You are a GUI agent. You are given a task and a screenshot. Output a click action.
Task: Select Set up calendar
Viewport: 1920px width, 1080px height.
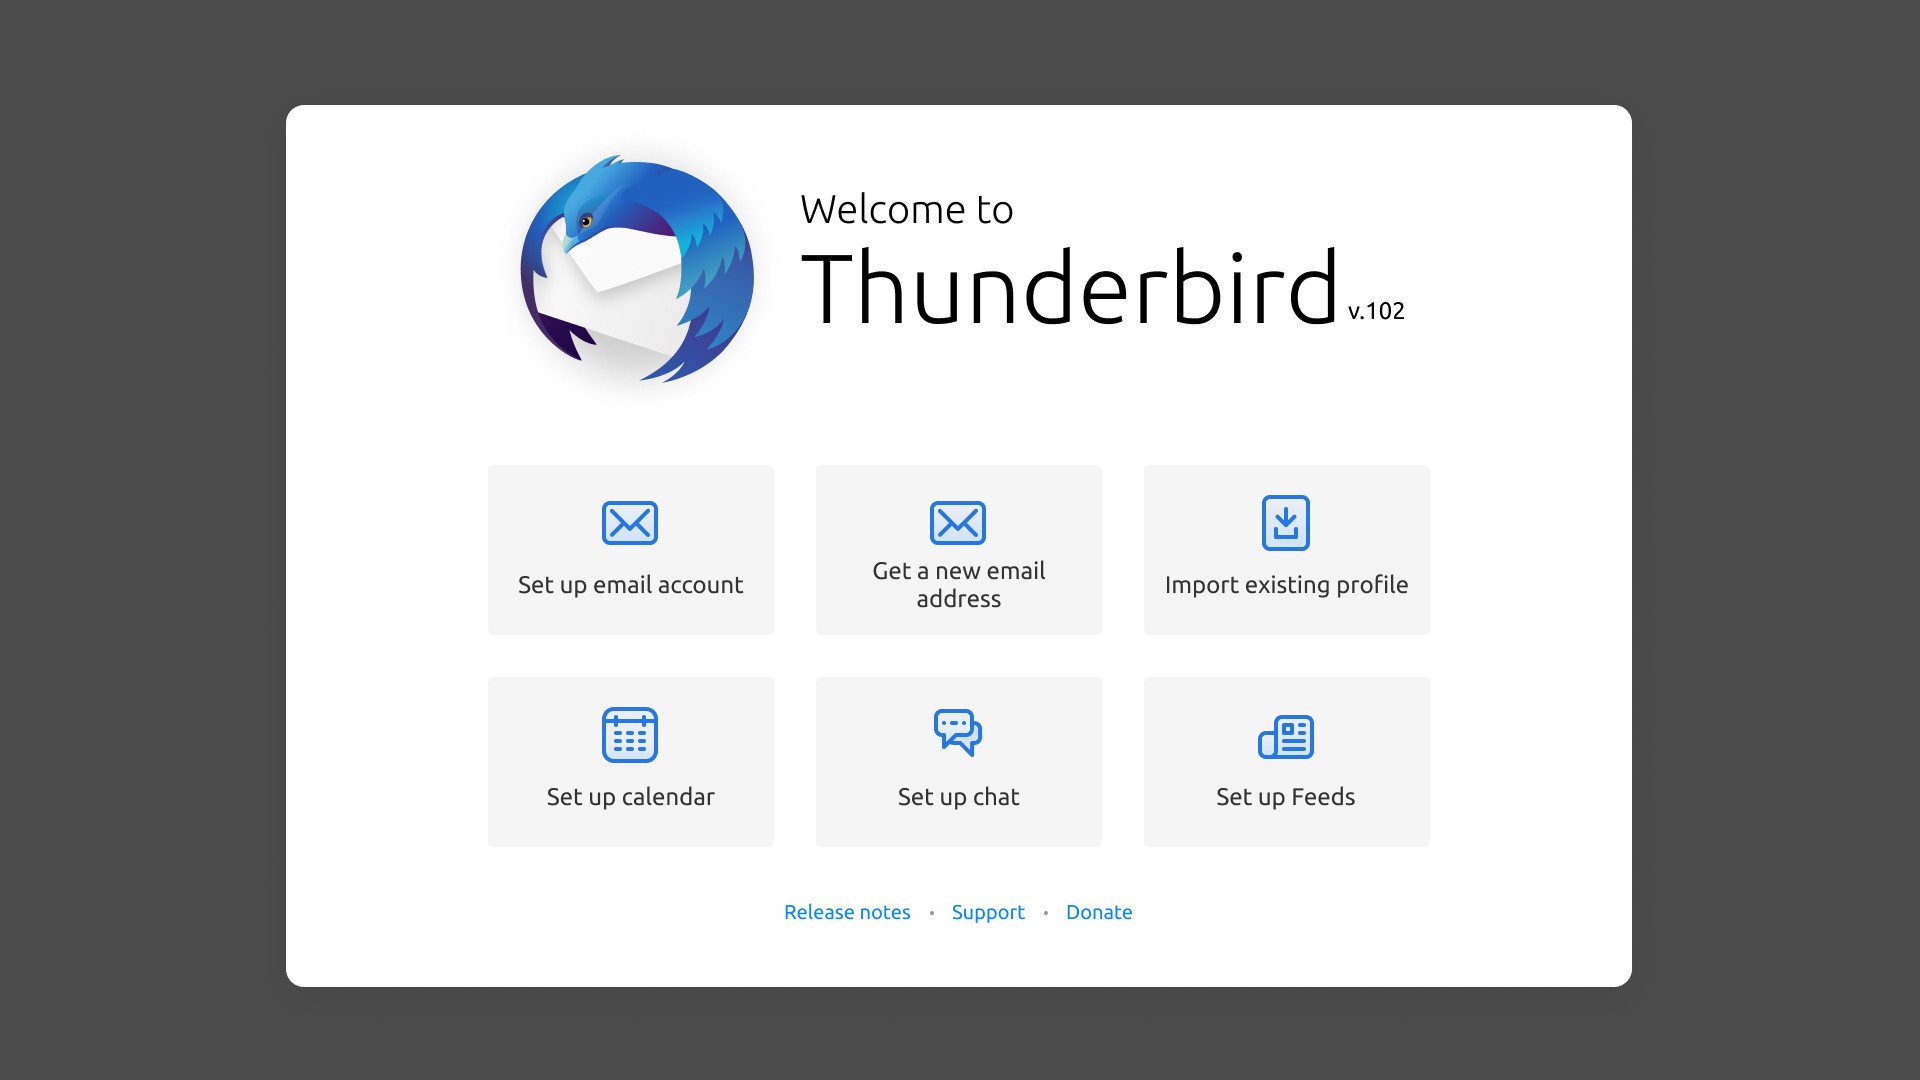pos(630,761)
